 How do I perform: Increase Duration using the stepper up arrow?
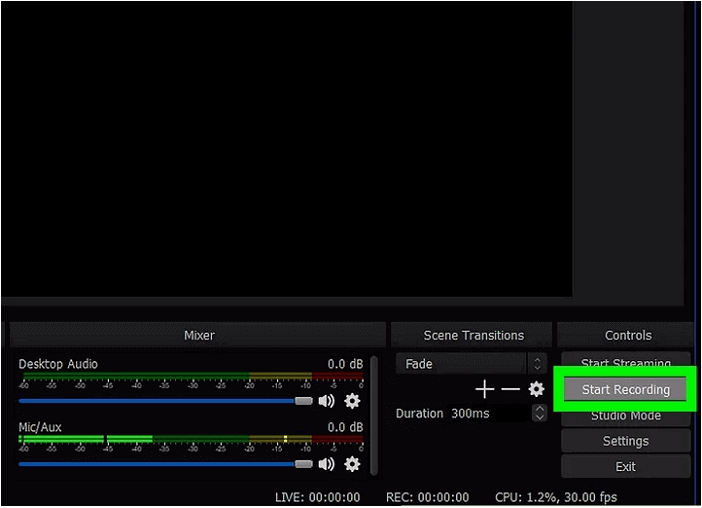[540, 408]
